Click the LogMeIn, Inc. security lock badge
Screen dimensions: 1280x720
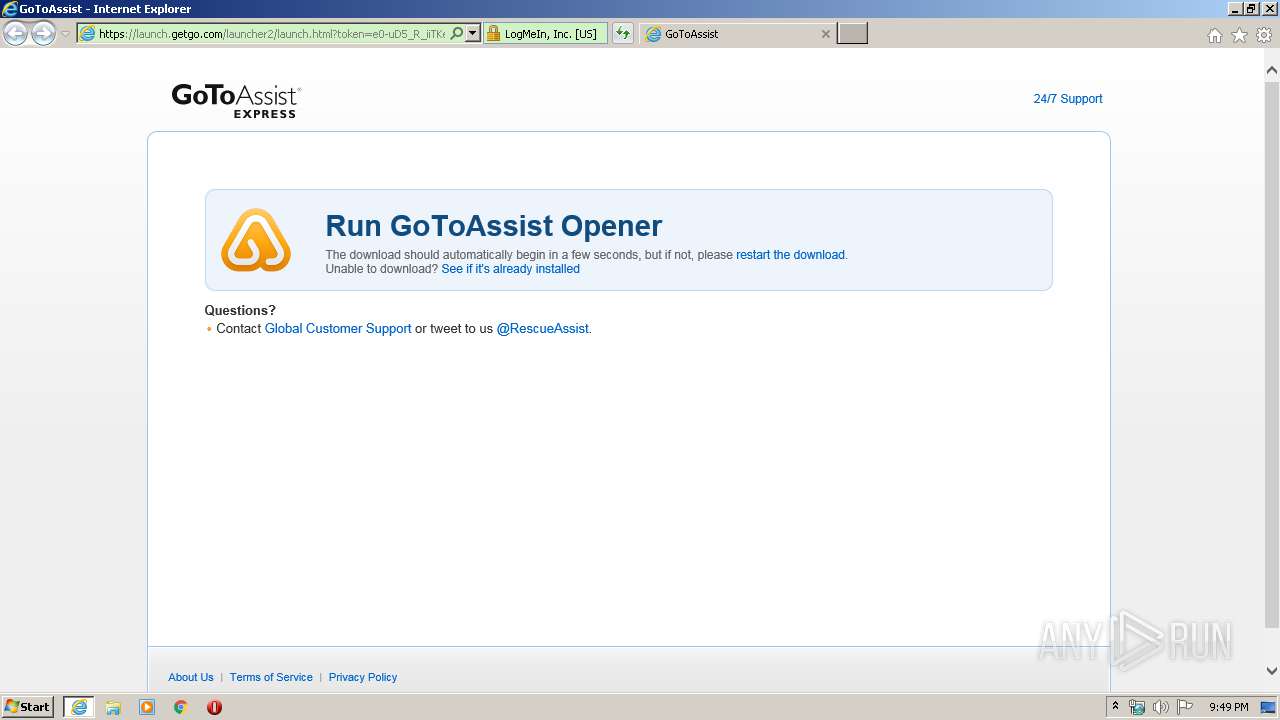tap(545, 34)
